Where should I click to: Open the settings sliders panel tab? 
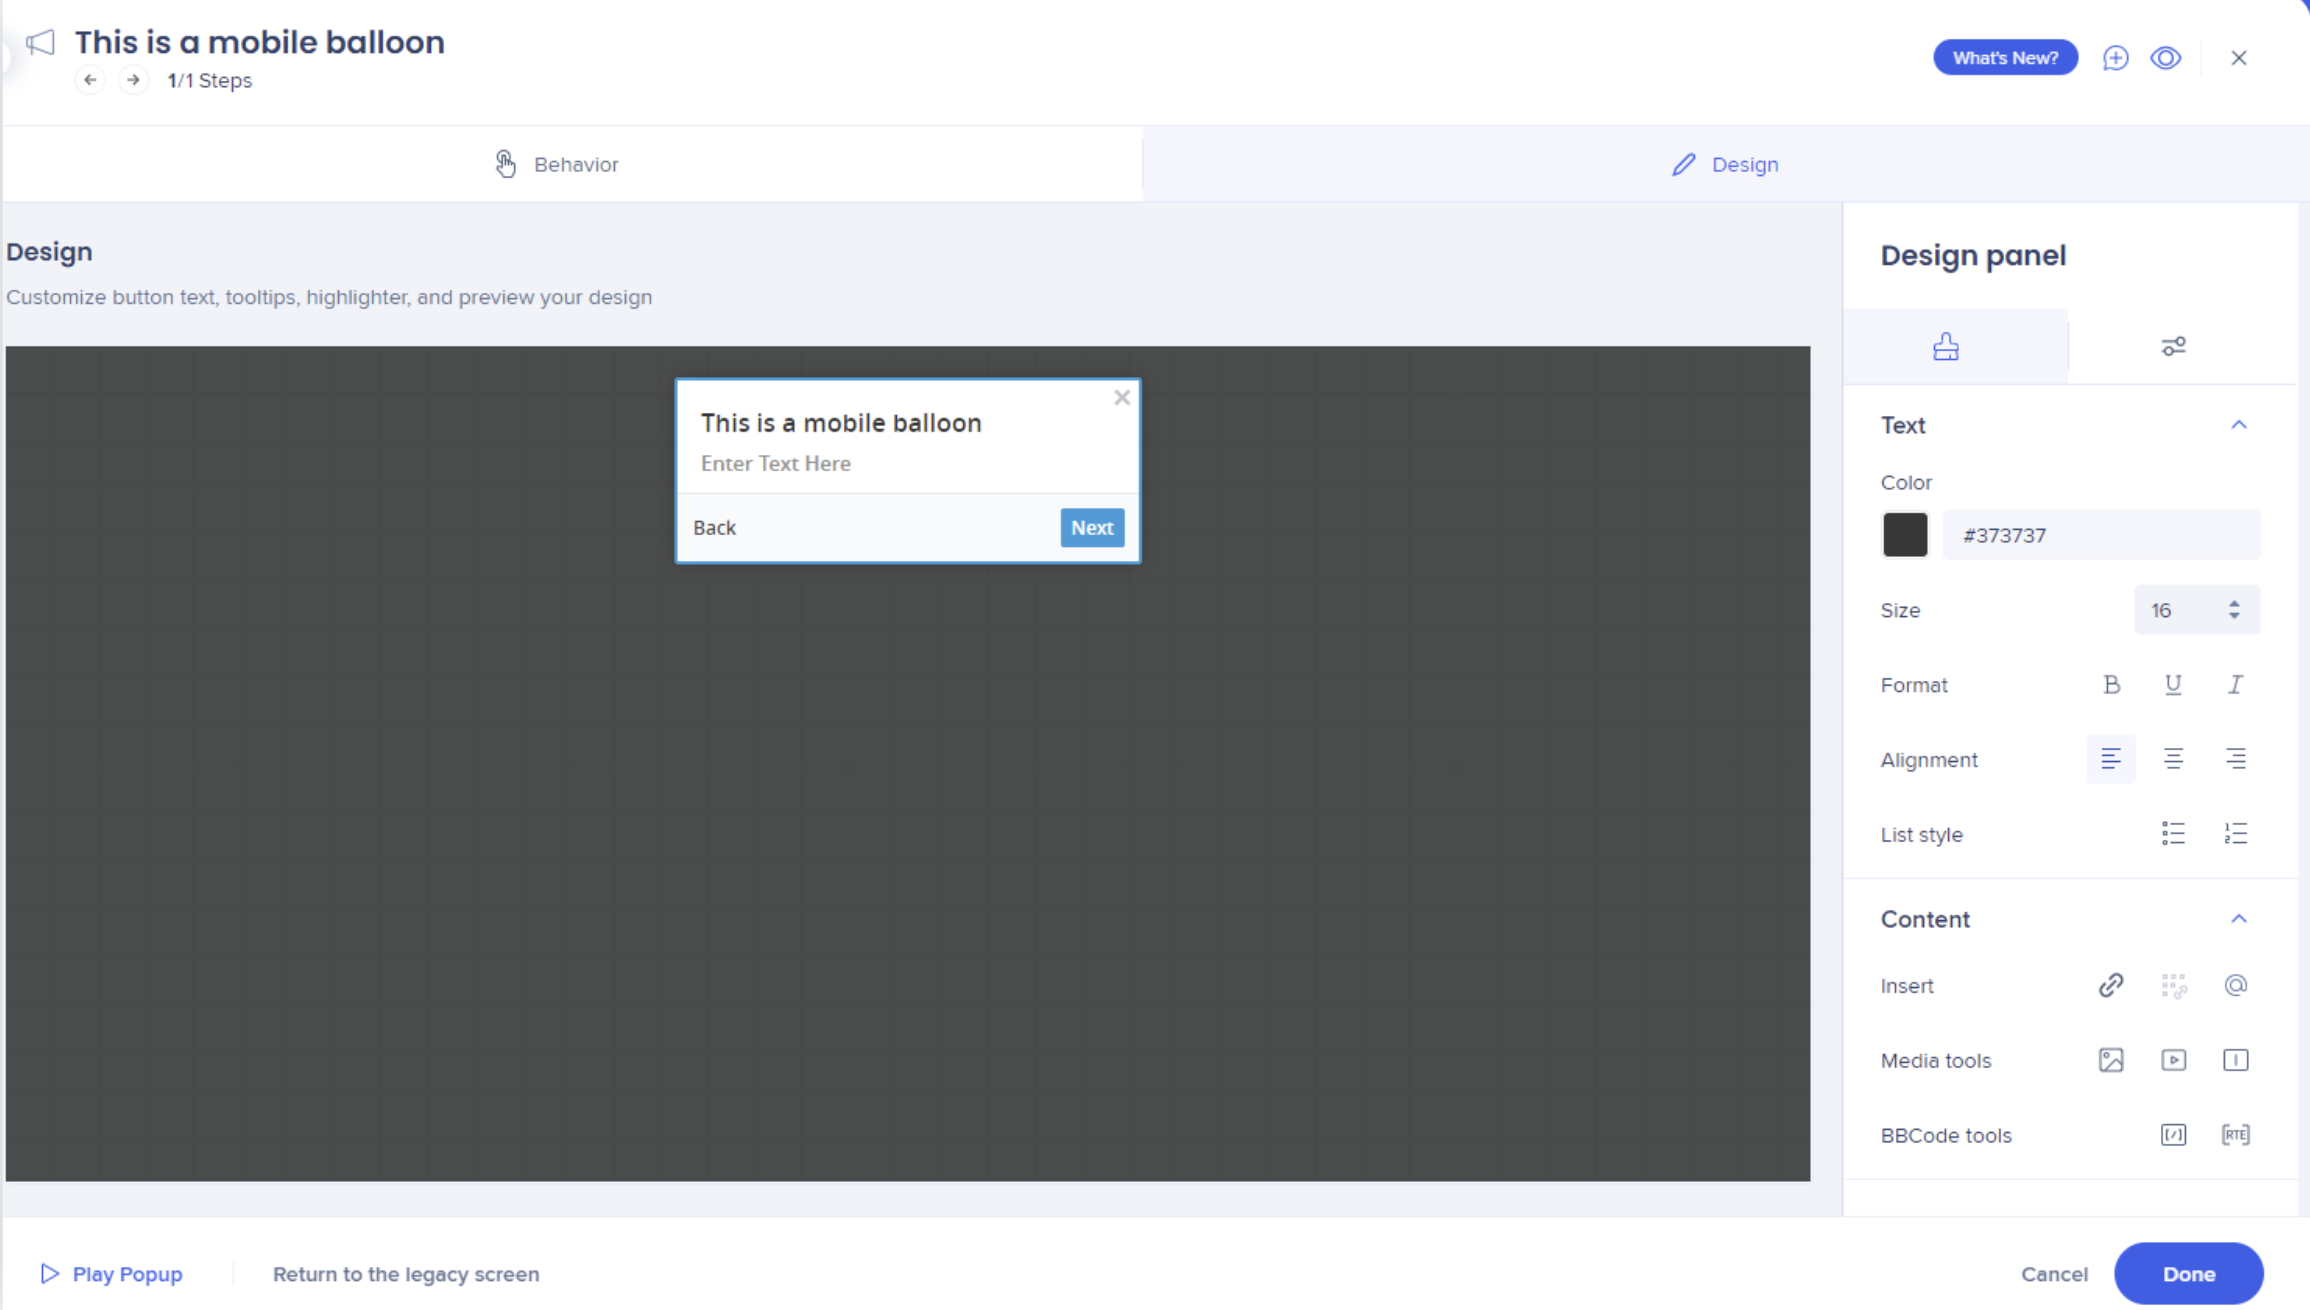click(2173, 346)
